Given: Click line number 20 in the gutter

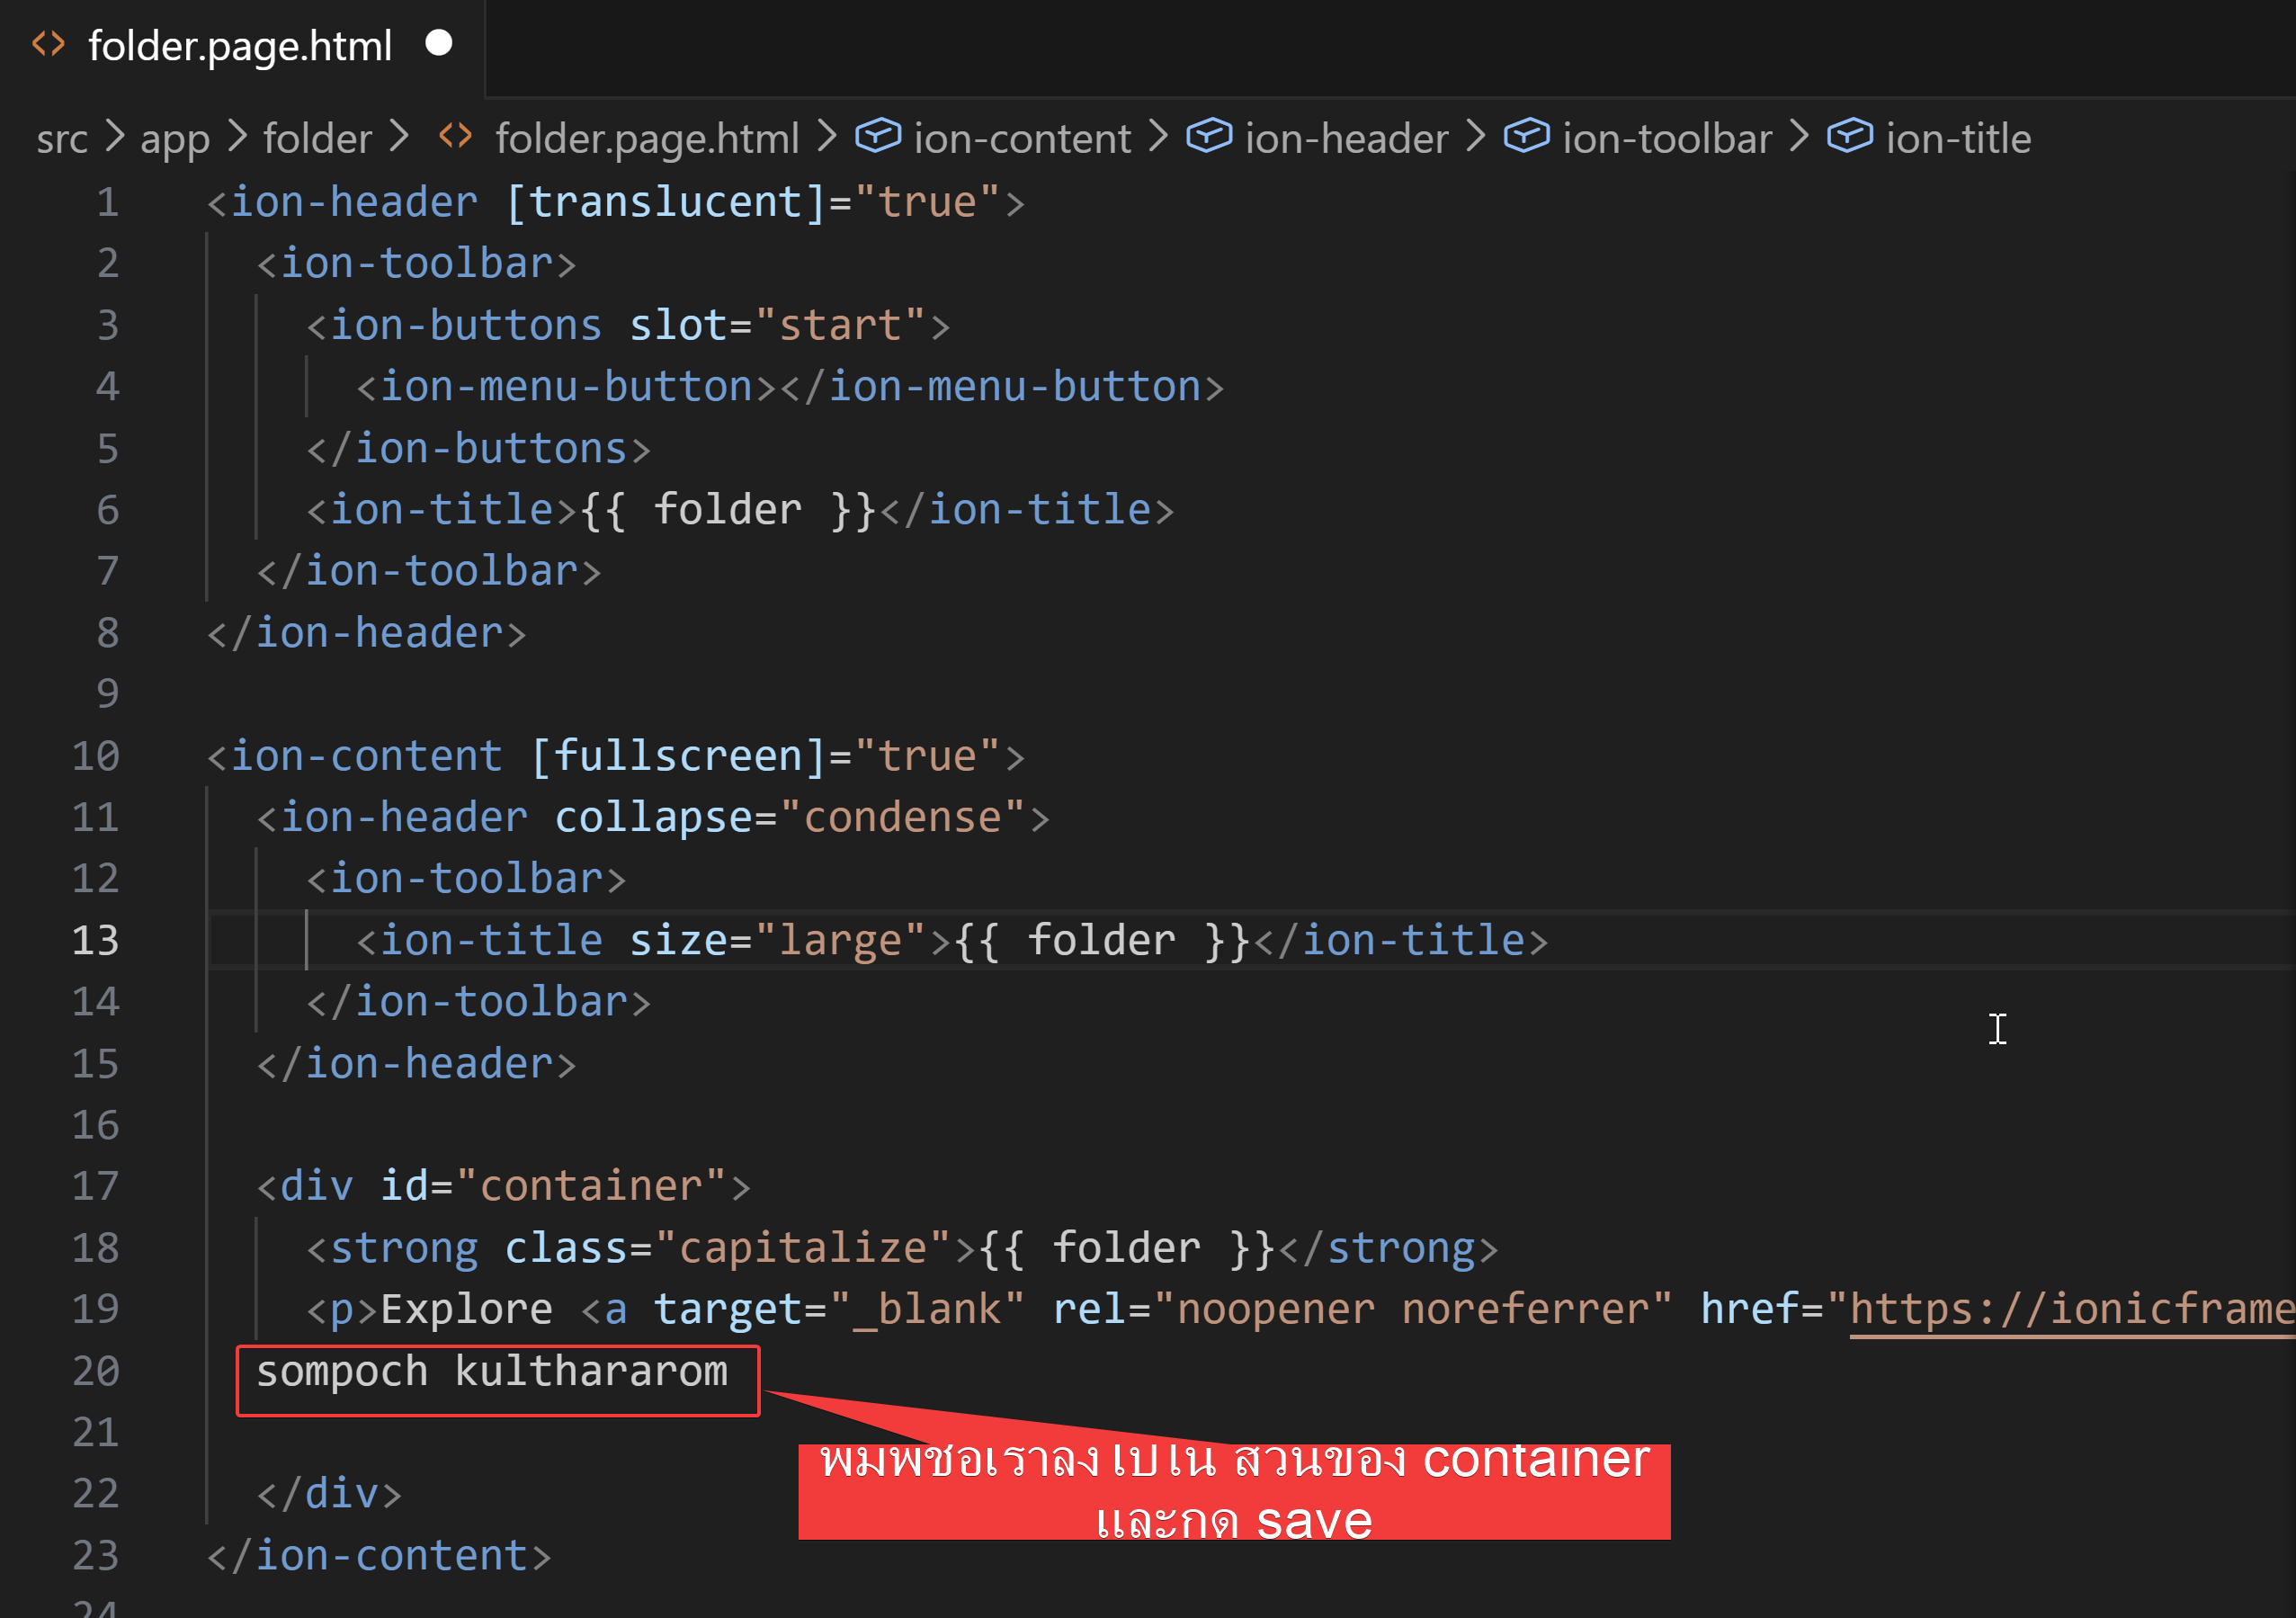Looking at the screenshot, I should pyautogui.click(x=96, y=1371).
